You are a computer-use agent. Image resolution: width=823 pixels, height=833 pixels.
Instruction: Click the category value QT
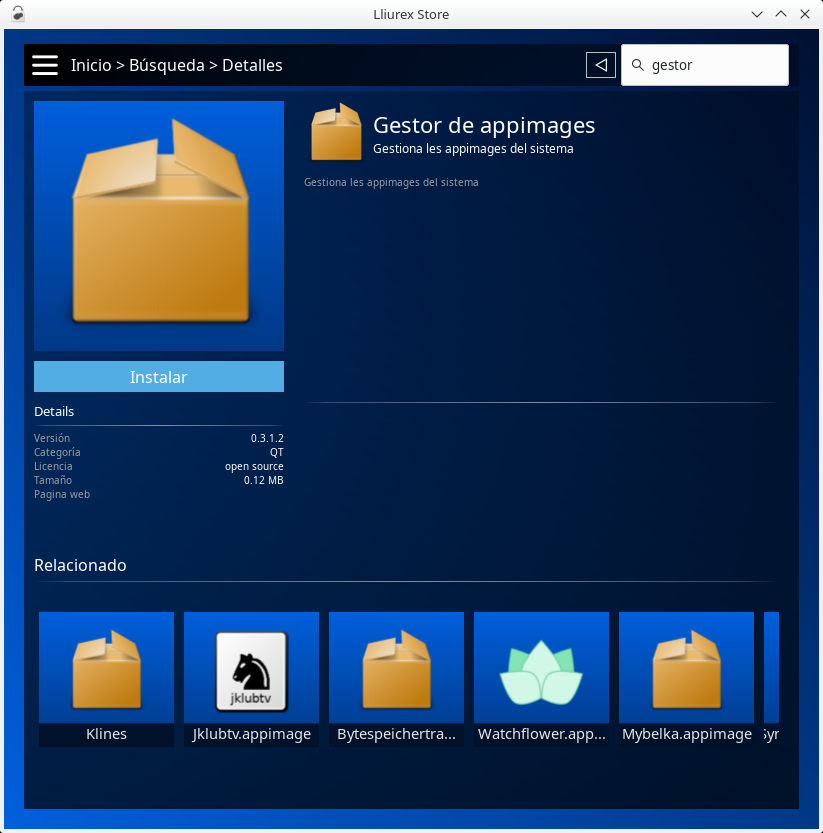click(276, 453)
